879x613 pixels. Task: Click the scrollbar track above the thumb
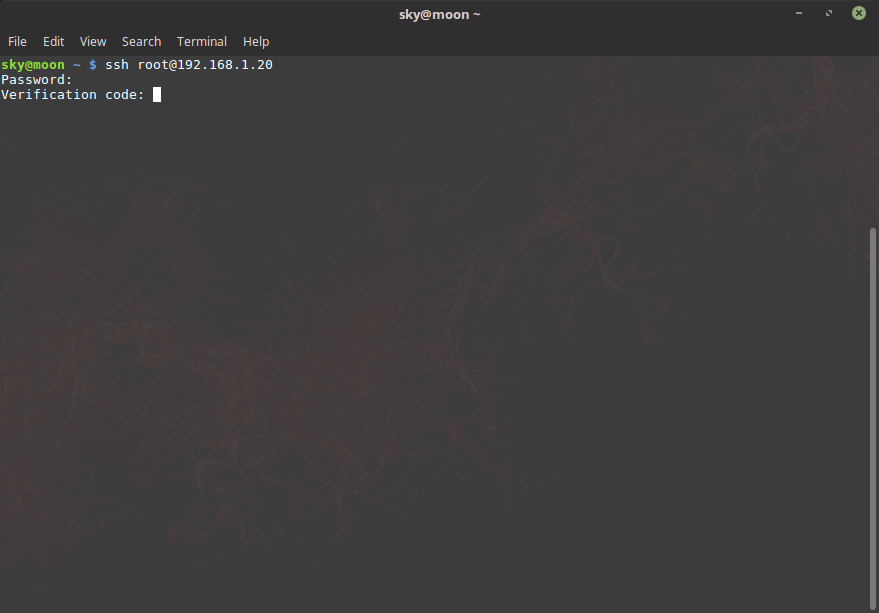pyautogui.click(x=873, y=140)
